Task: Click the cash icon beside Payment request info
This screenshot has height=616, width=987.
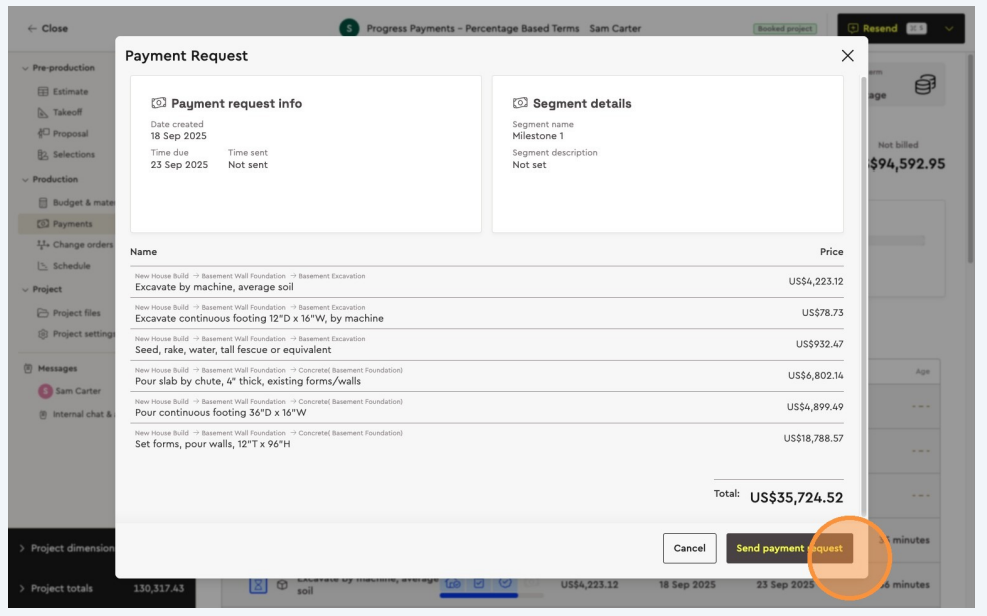Action: 158,103
